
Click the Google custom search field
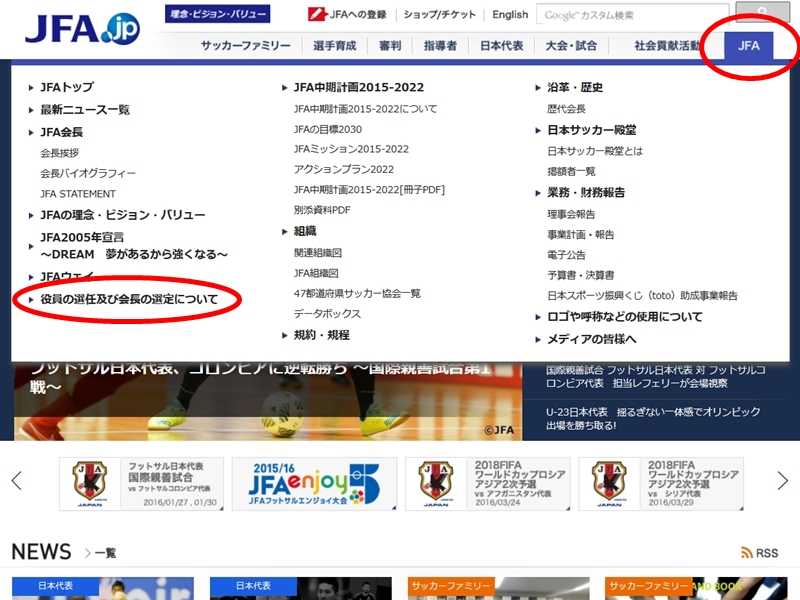631,15
